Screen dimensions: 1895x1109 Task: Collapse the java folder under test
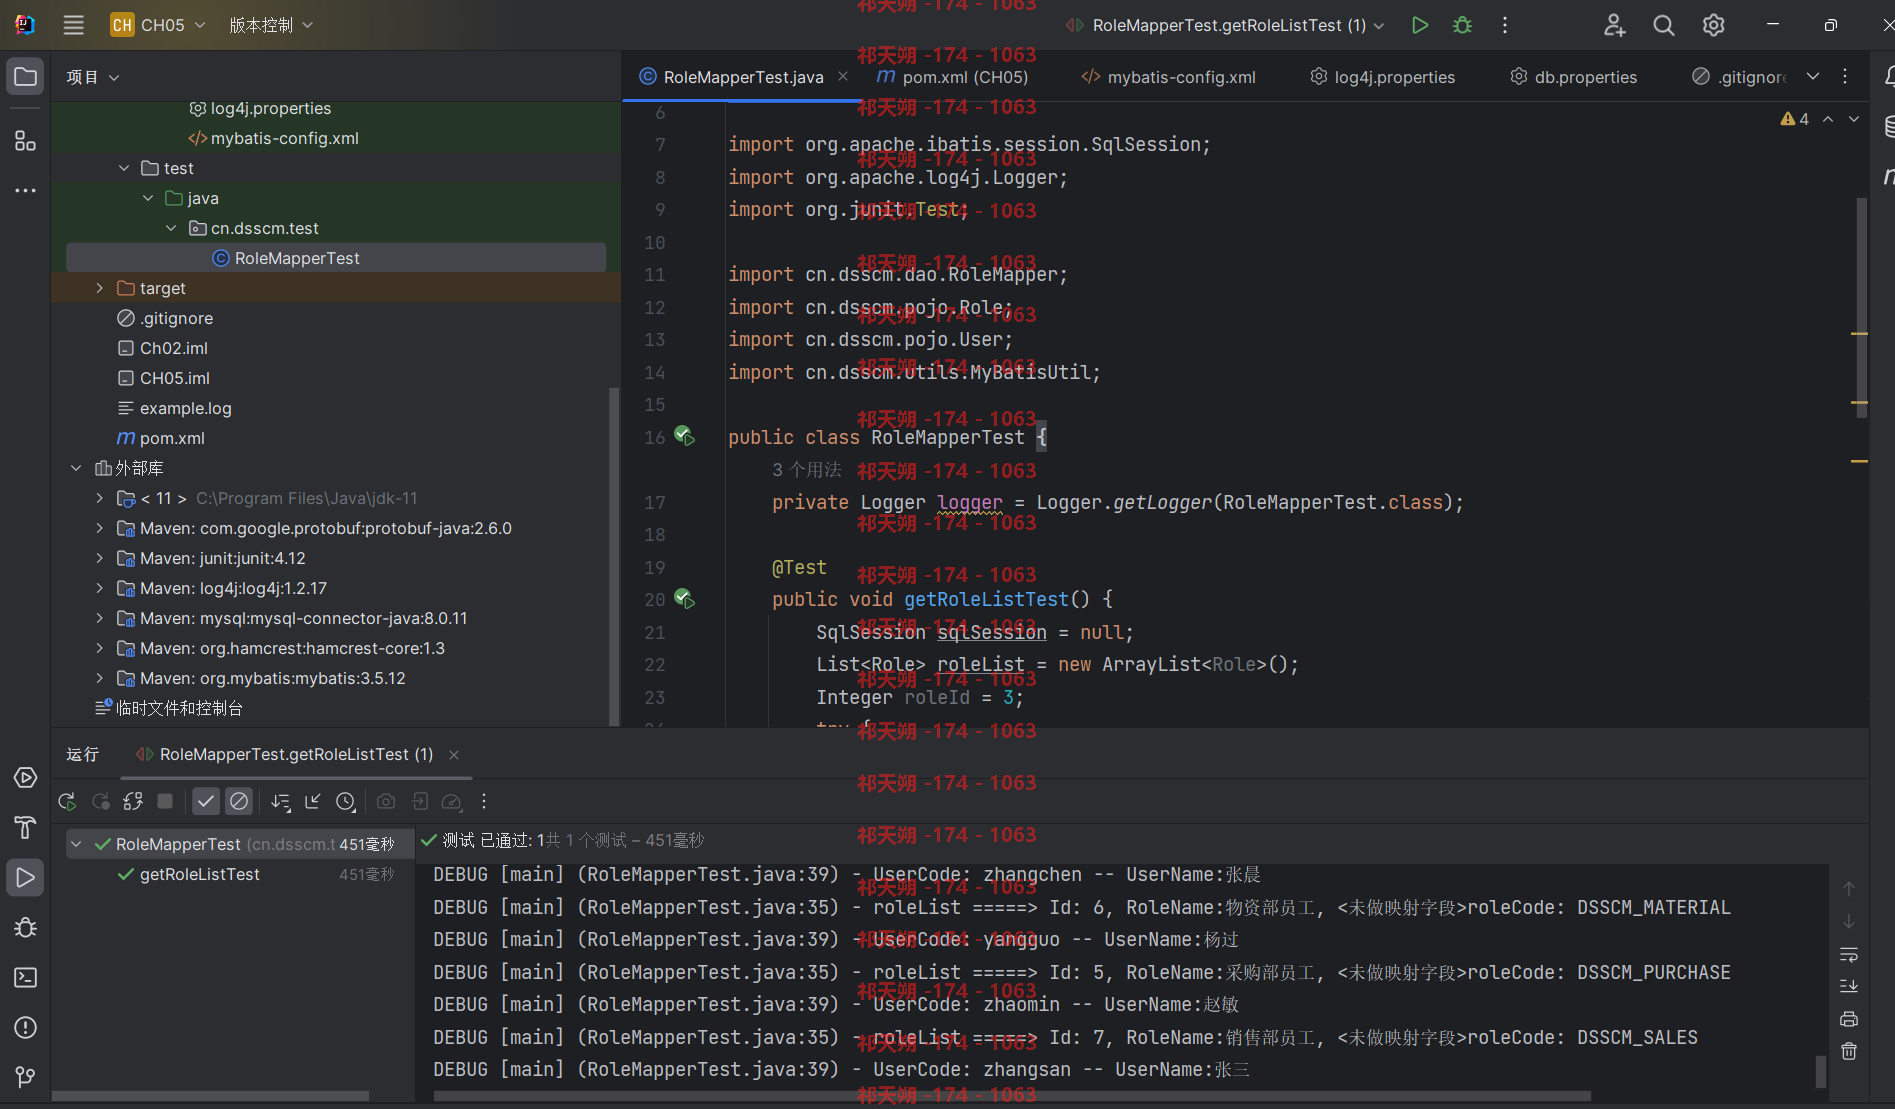[x=148, y=198]
